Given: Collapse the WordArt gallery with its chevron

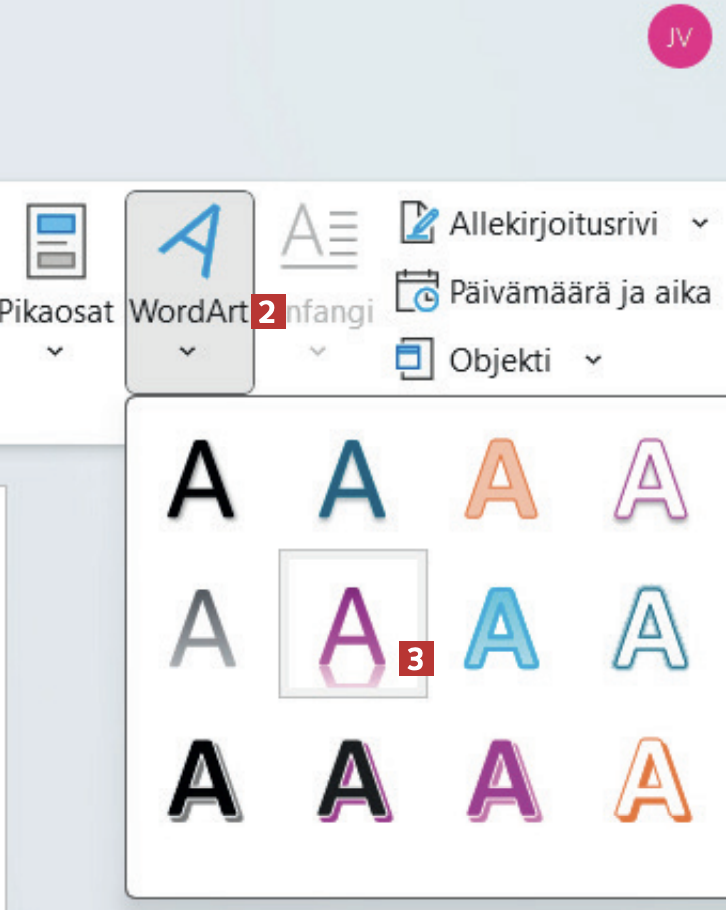Looking at the screenshot, I should [189, 352].
